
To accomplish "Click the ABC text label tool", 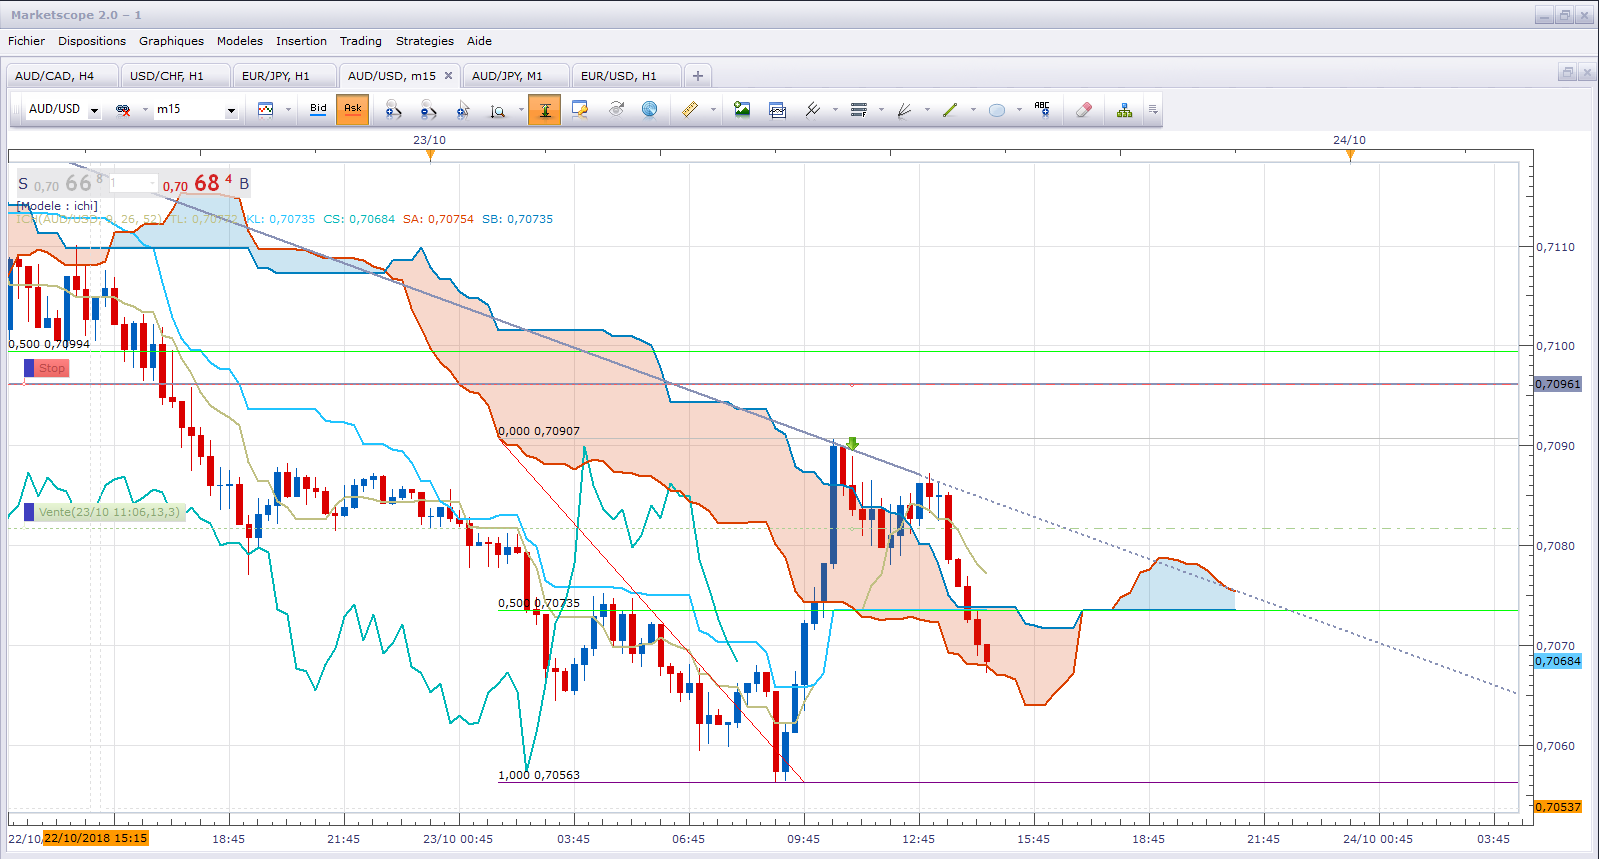I will click(1042, 110).
